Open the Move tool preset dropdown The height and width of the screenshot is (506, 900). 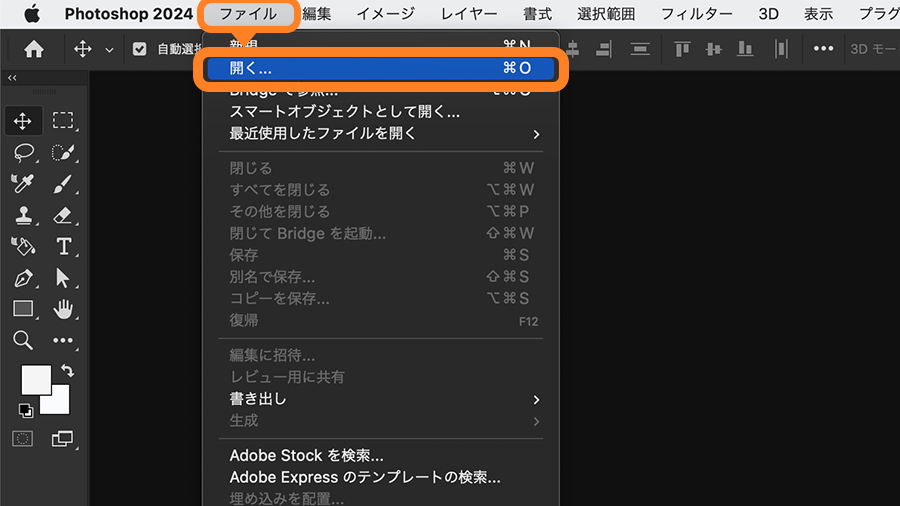click(109, 49)
